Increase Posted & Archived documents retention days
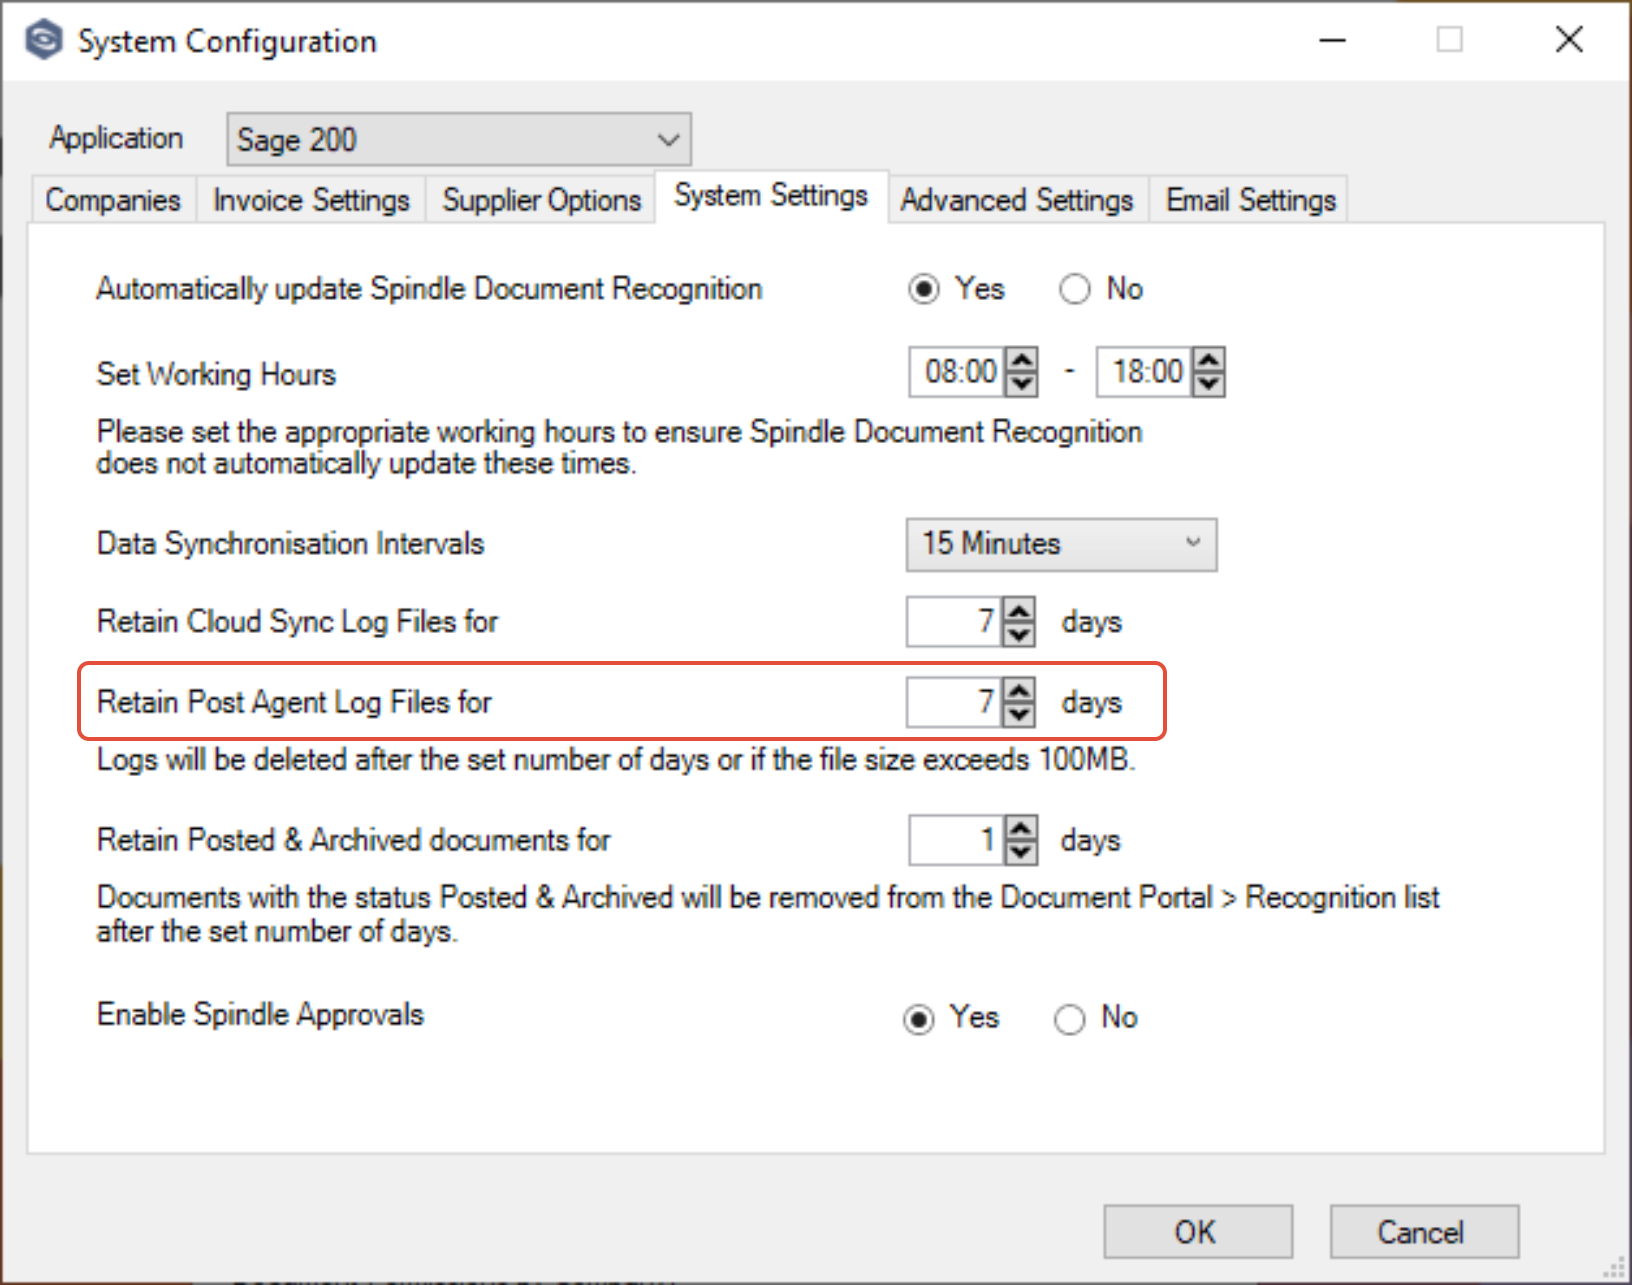Image resolution: width=1632 pixels, height=1285 pixels. (1021, 829)
